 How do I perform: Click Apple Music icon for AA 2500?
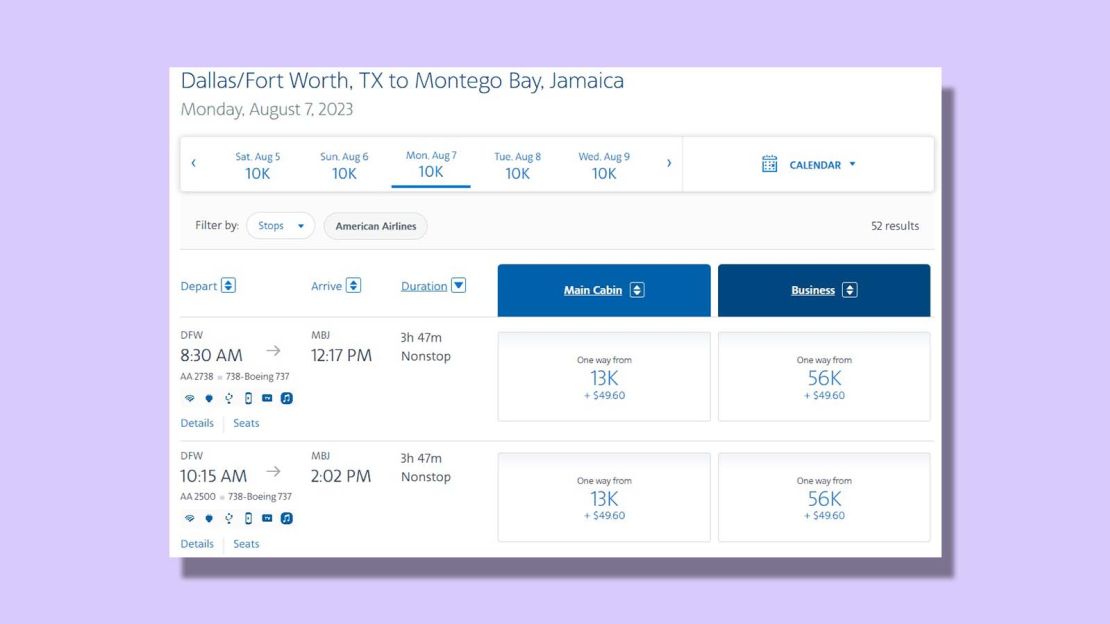click(287, 518)
